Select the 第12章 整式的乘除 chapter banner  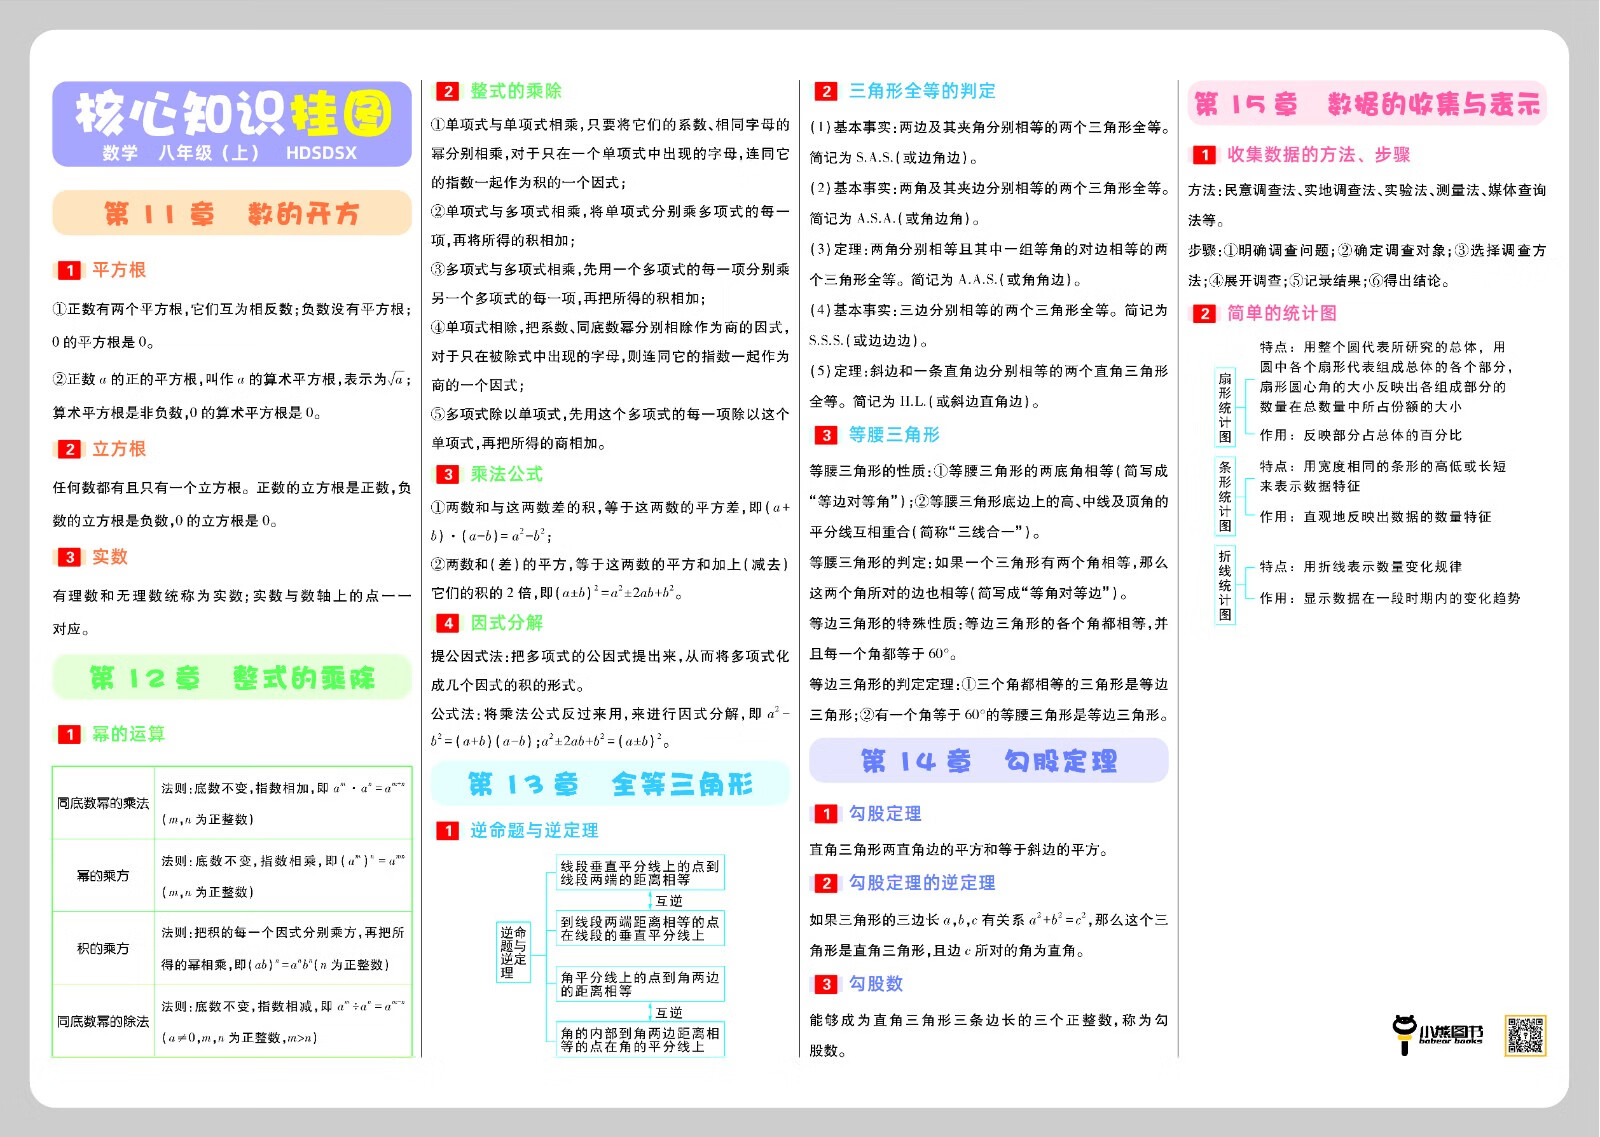tap(232, 678)
